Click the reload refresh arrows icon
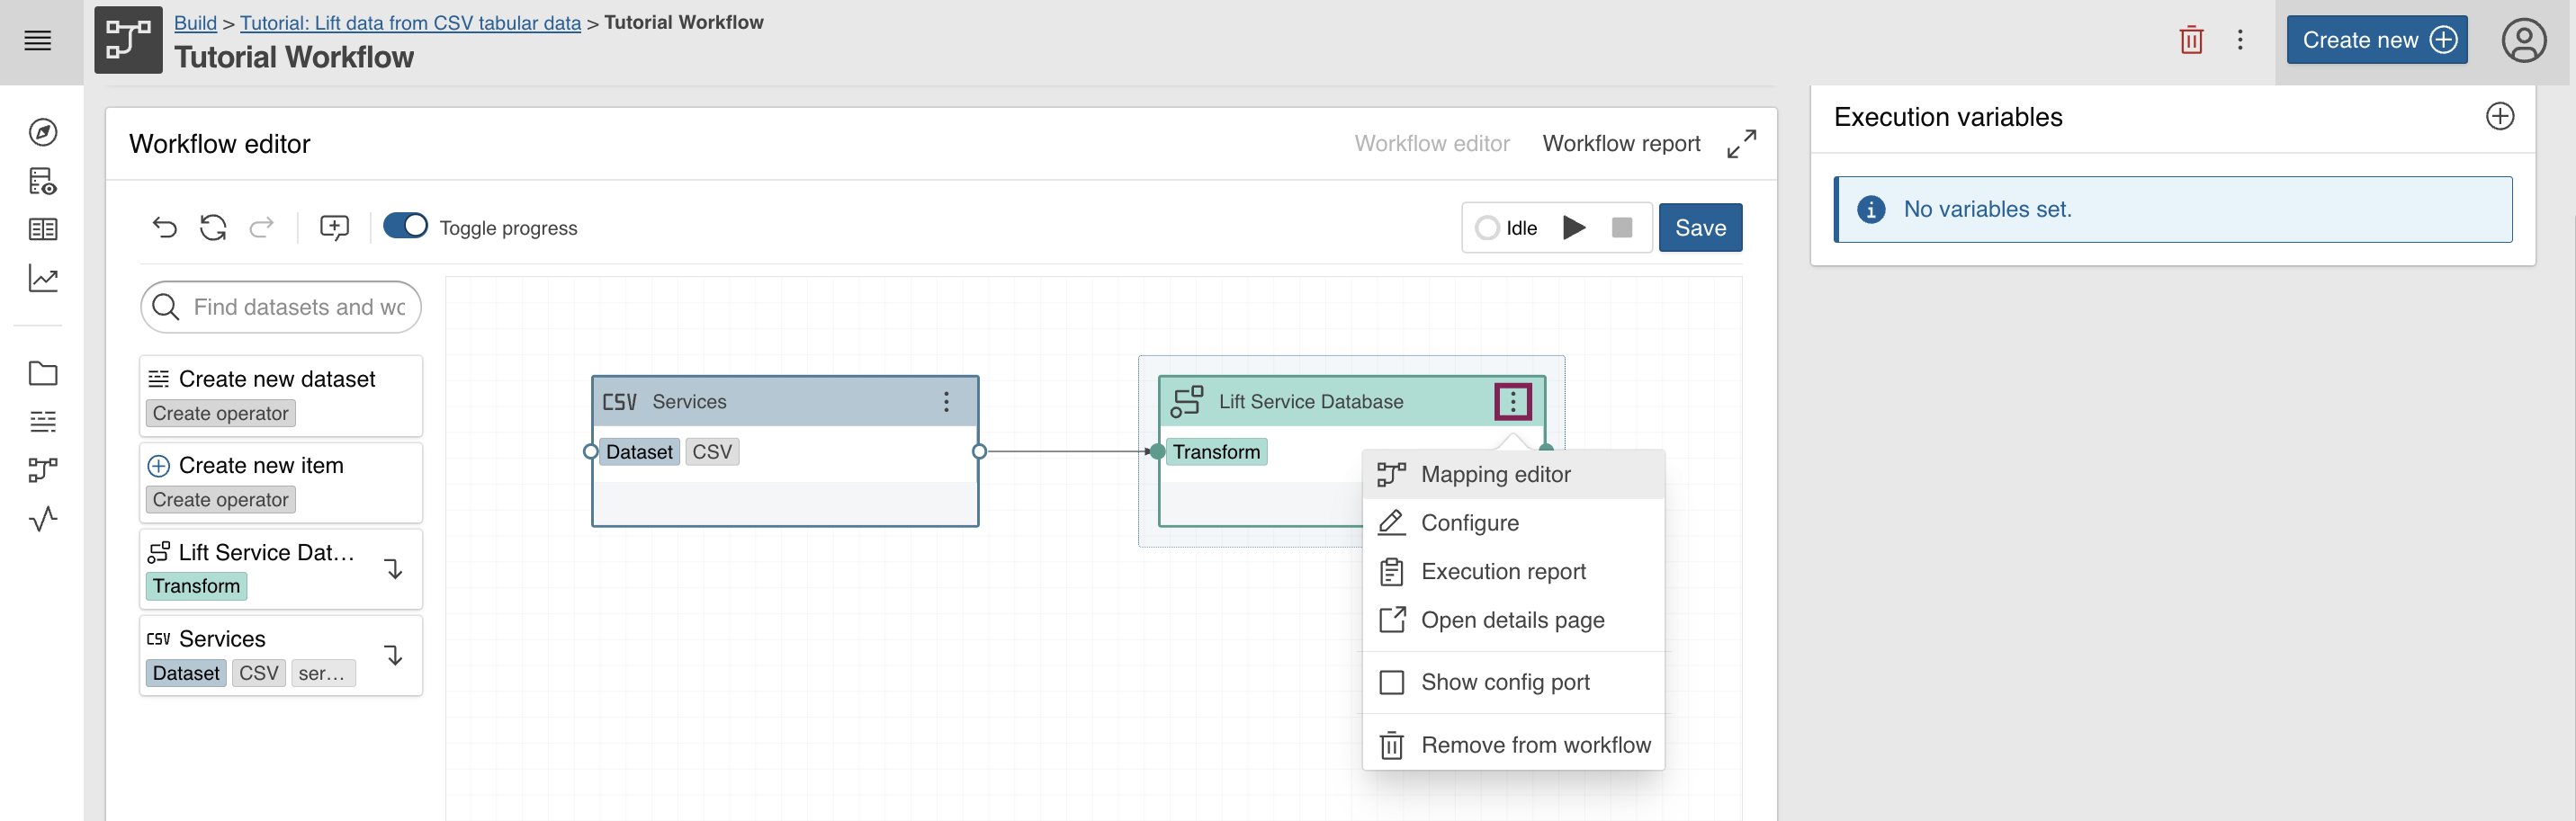2576x821 pixels. (x=213, y=228)
